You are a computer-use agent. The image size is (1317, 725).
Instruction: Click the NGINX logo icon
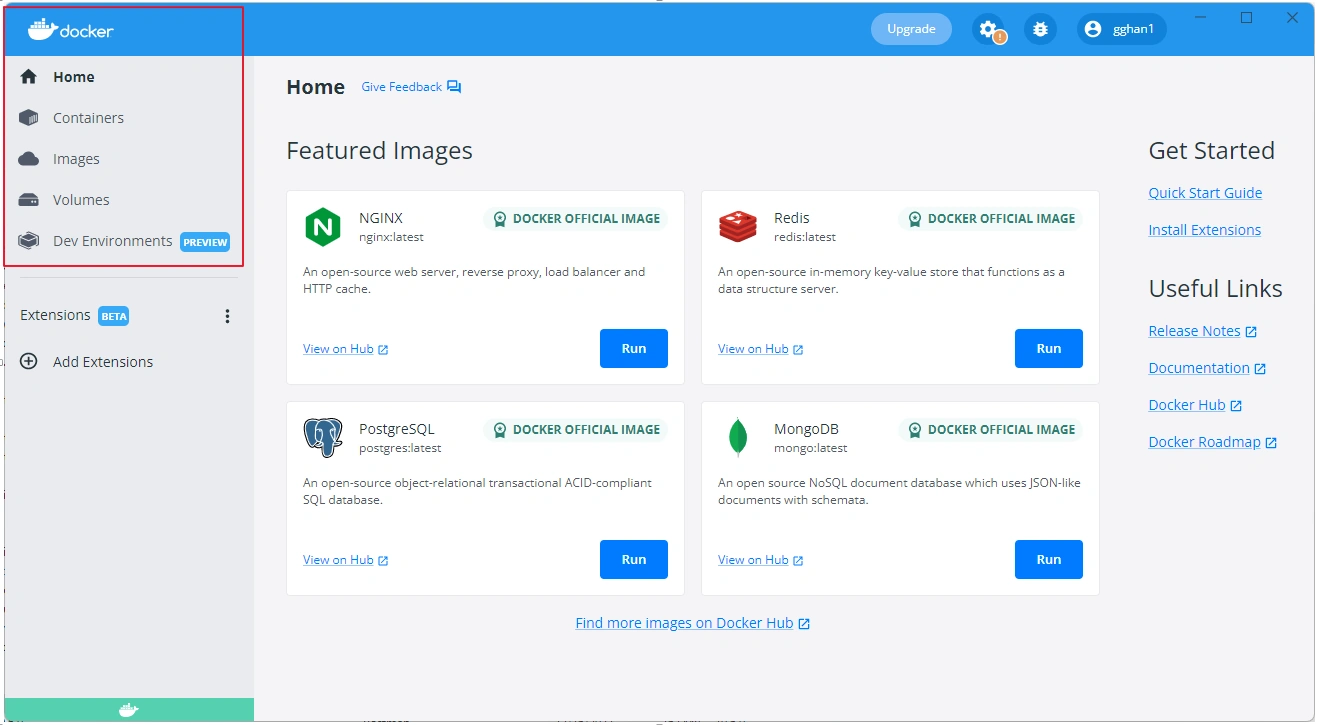tap(322, 227)
